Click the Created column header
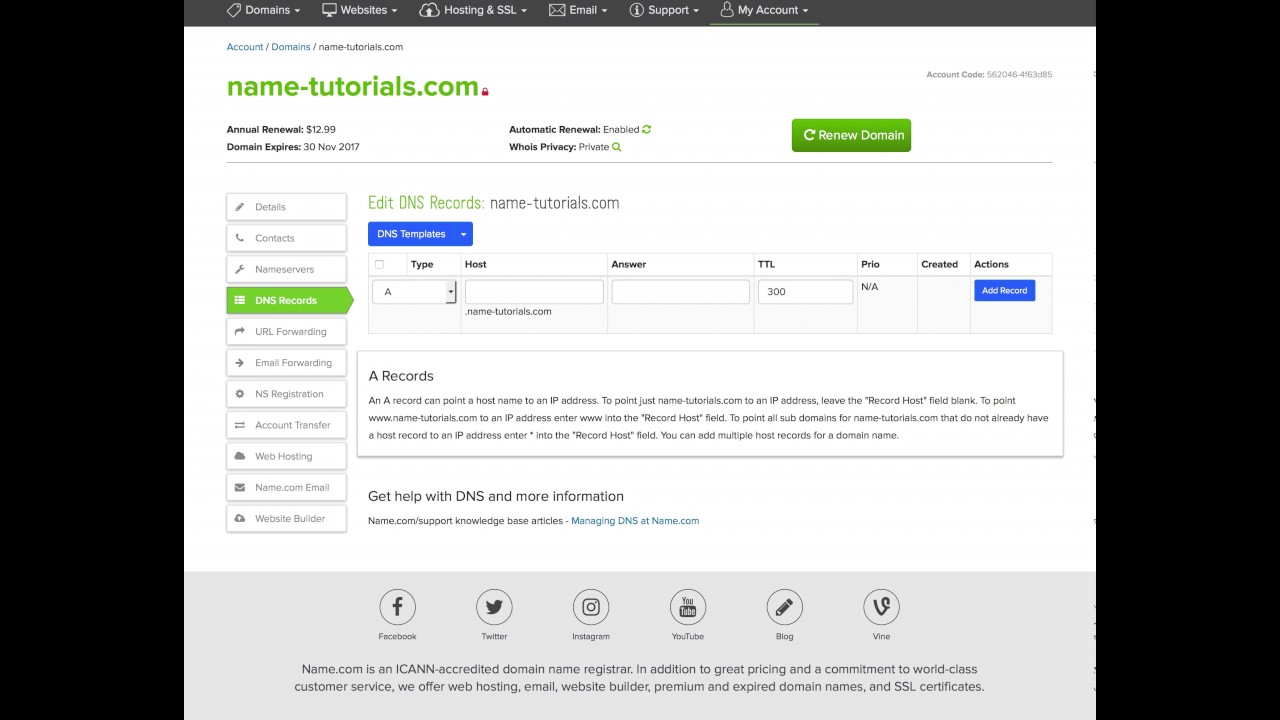 pyautogui.click(x=939, y=264)
